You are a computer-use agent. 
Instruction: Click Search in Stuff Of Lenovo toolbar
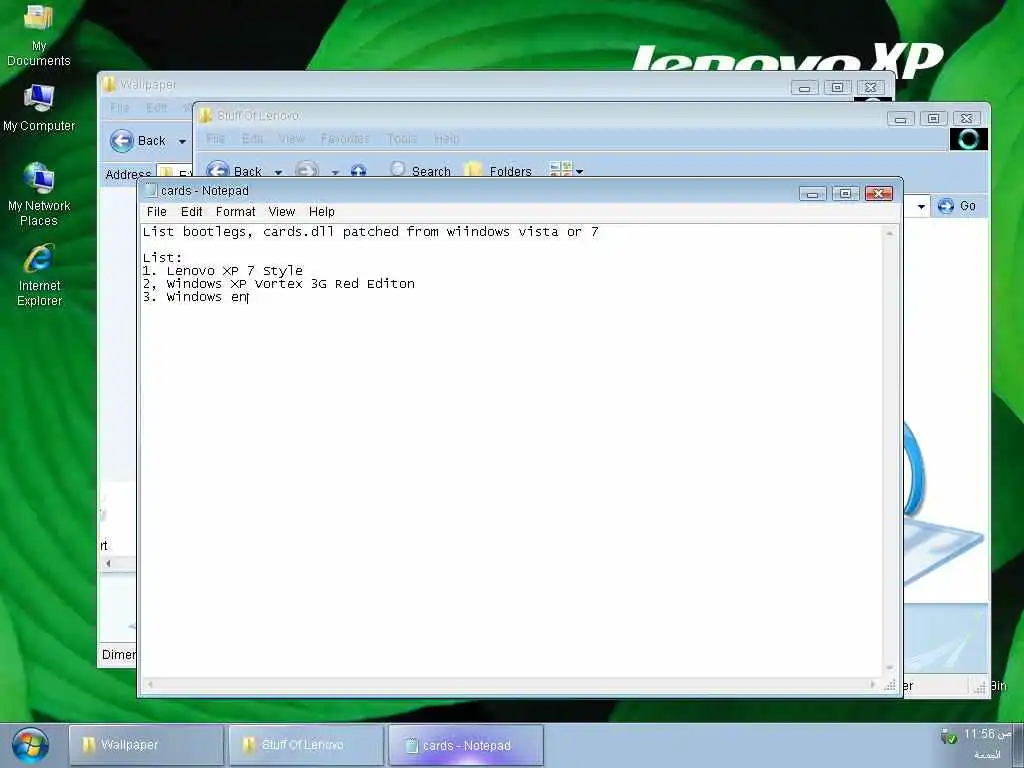click(421, 170)
